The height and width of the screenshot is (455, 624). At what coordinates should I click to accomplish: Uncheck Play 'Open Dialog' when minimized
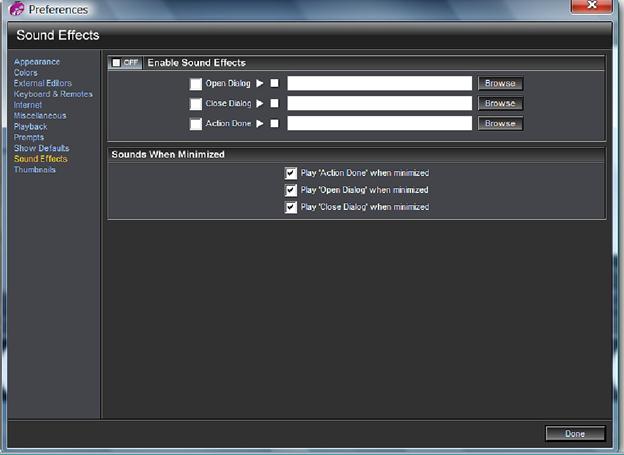click(x=291, y=190)
